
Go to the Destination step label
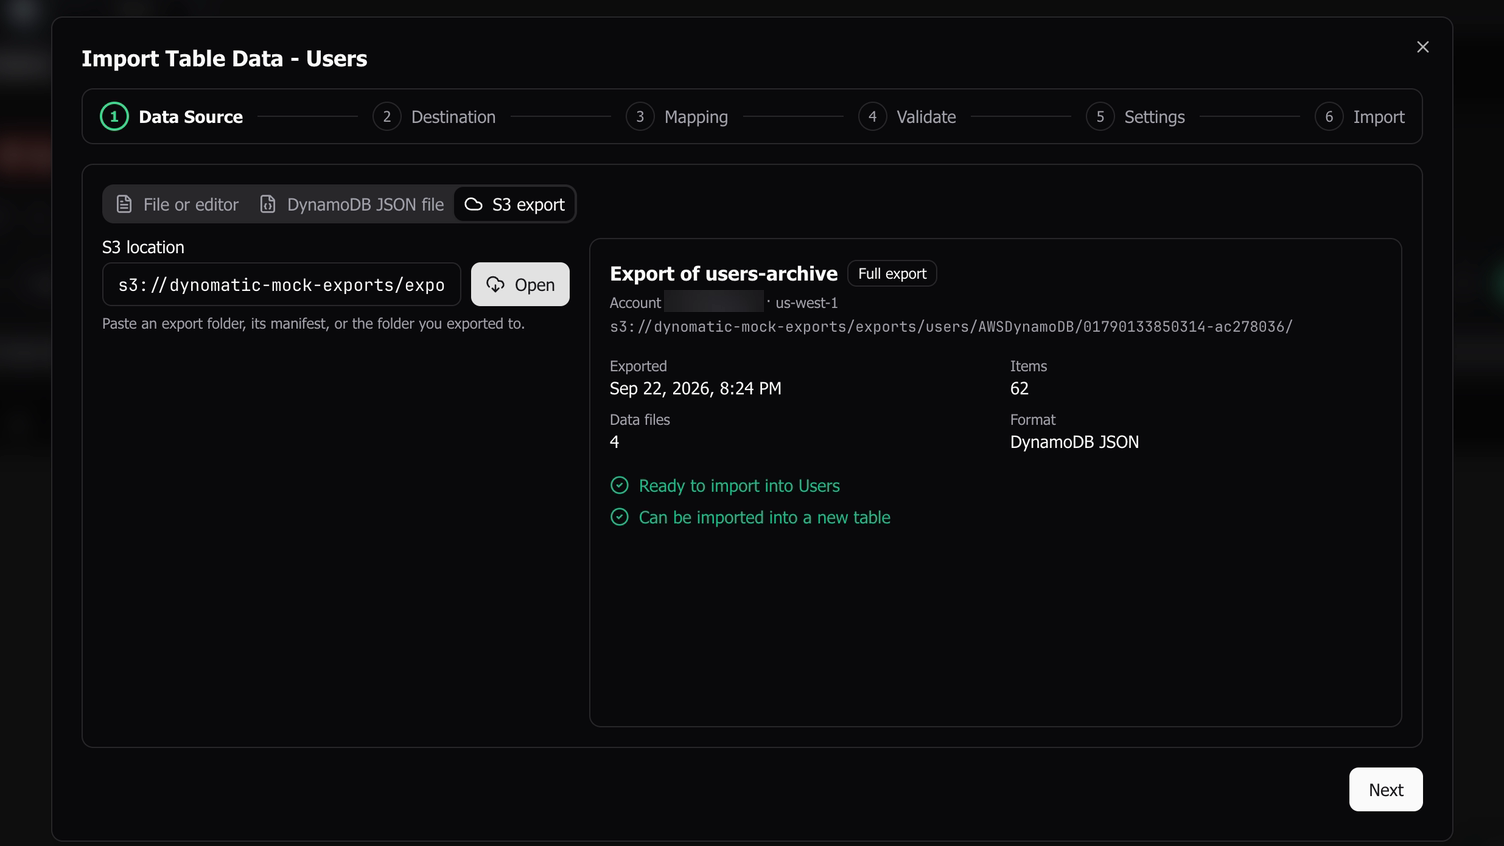click(453, 117)
